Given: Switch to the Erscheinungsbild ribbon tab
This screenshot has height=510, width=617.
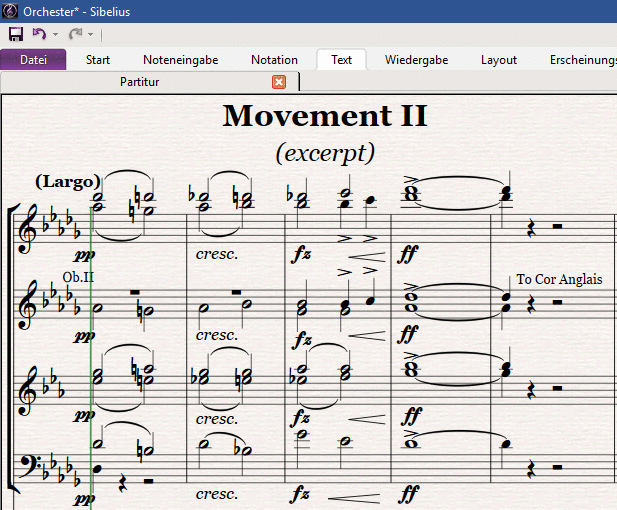Looking at the screenshot, I should (583, 60).
